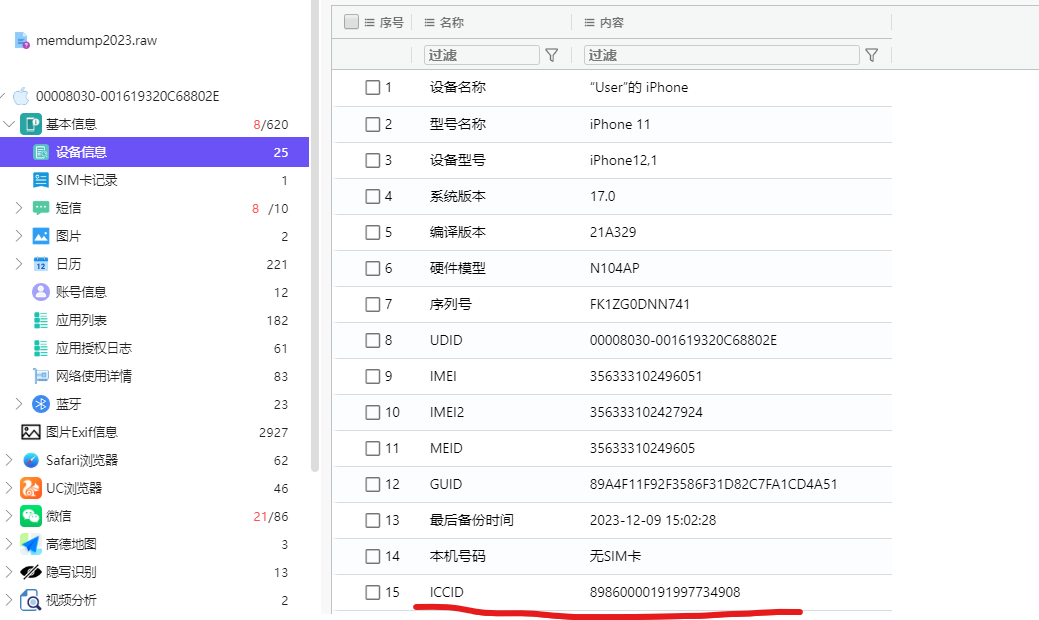Click the 日历 calendar icon
This screenshot has width=1039, height=620.
click(x=41, y=264)
